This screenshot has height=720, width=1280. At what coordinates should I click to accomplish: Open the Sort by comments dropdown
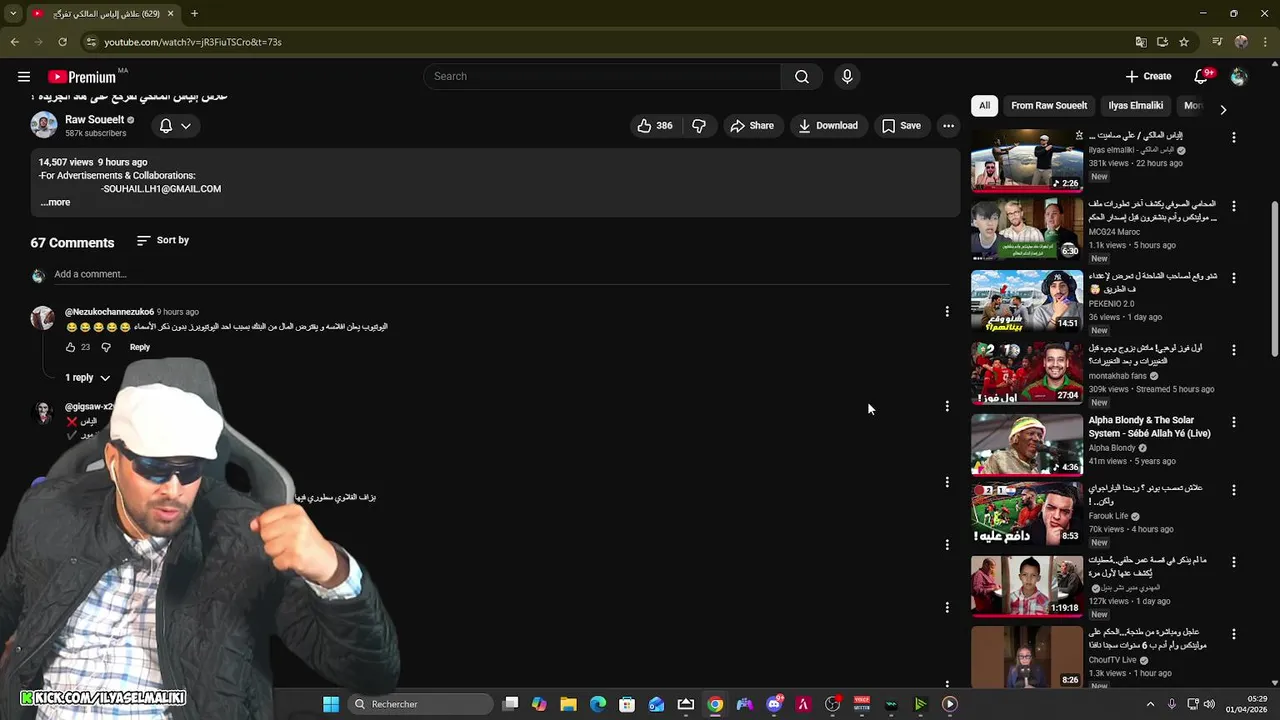pyautogui.click(x=162, y=240)
